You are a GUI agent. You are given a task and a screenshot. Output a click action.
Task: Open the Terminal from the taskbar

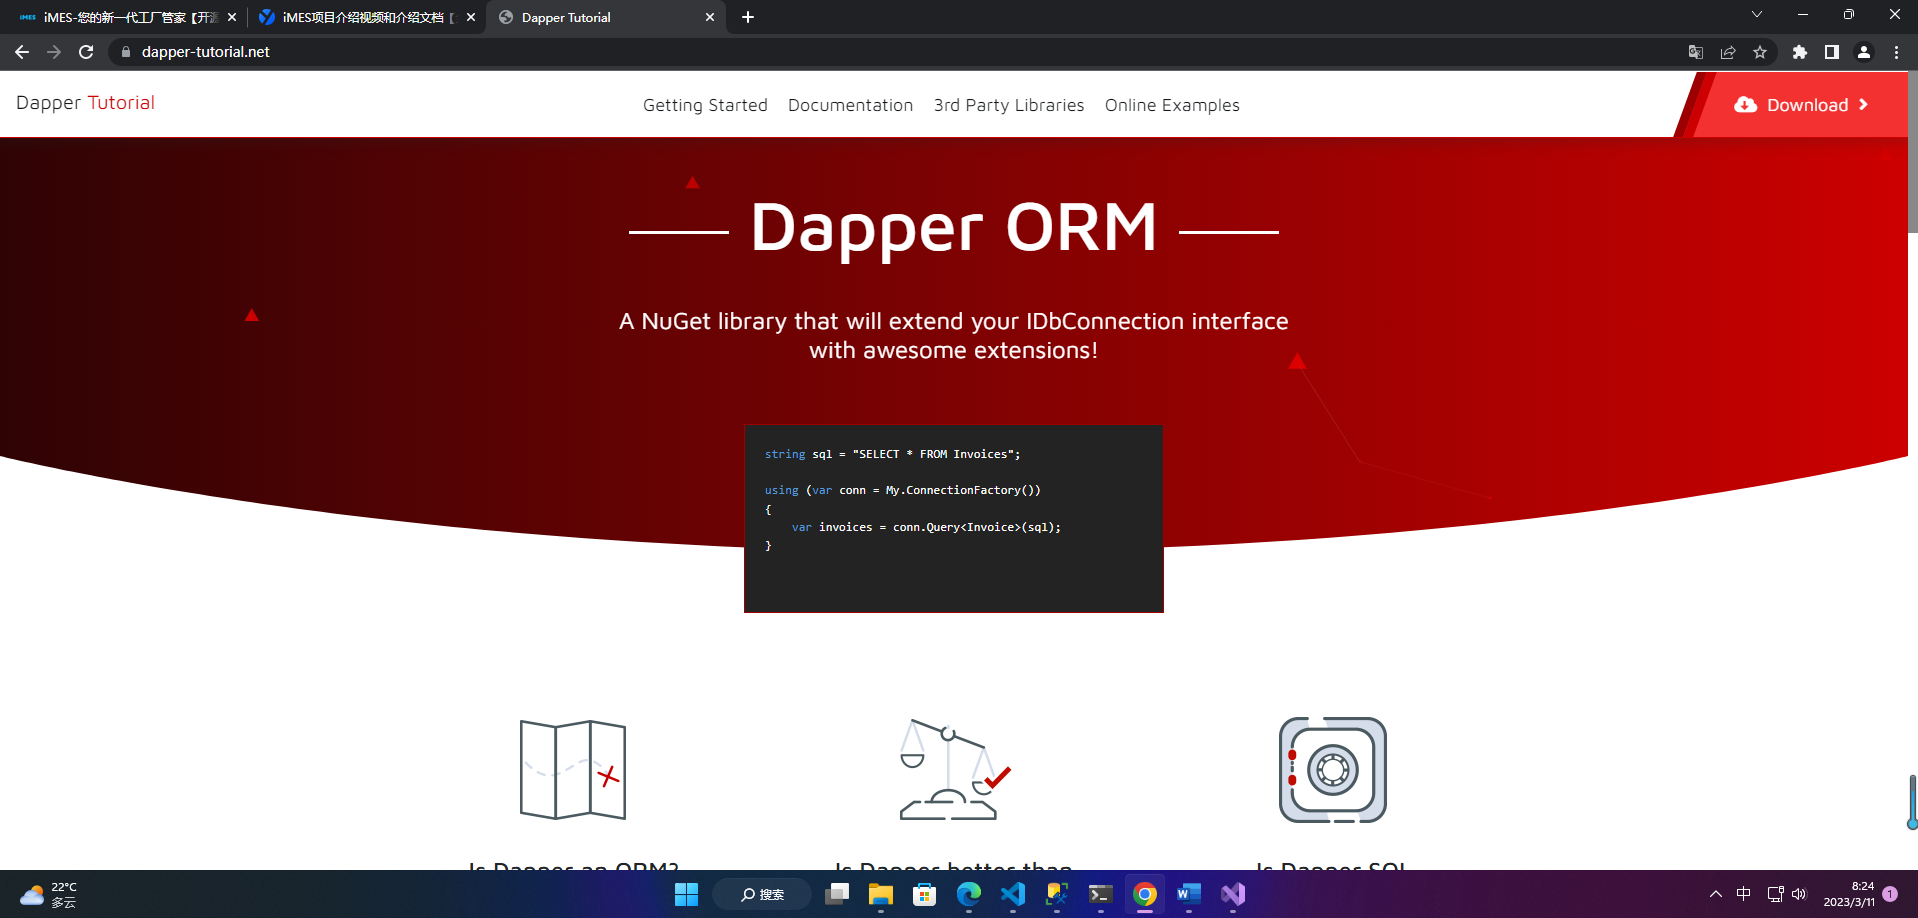[1101, 894]
